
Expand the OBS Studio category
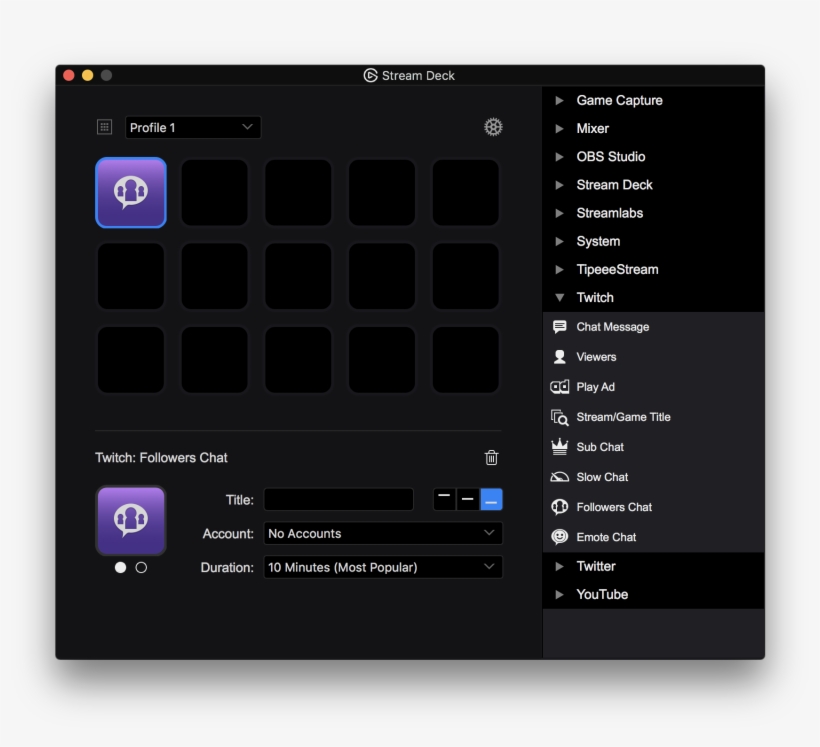click(x=560, y=156)
